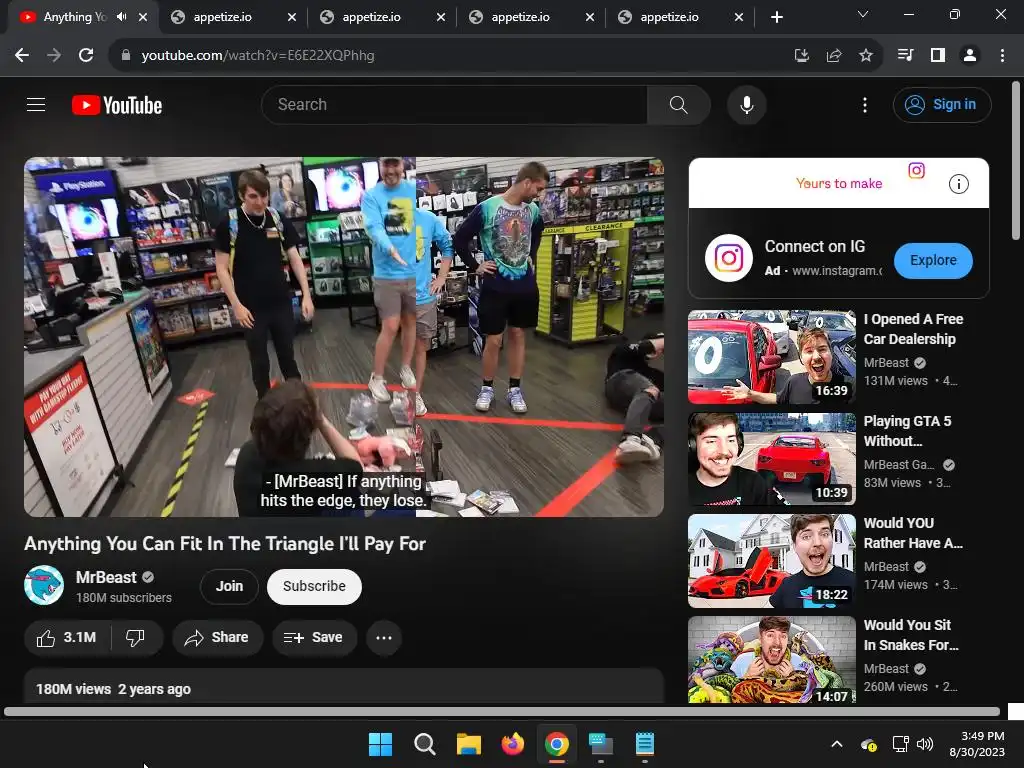Click the horizontal page scrollbar
The image size is (1024, 768).
502,711
